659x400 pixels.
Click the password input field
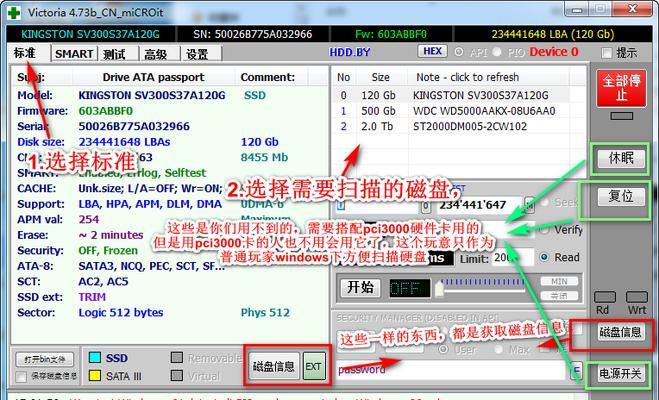pyautogui.click(x=452, y=370)
